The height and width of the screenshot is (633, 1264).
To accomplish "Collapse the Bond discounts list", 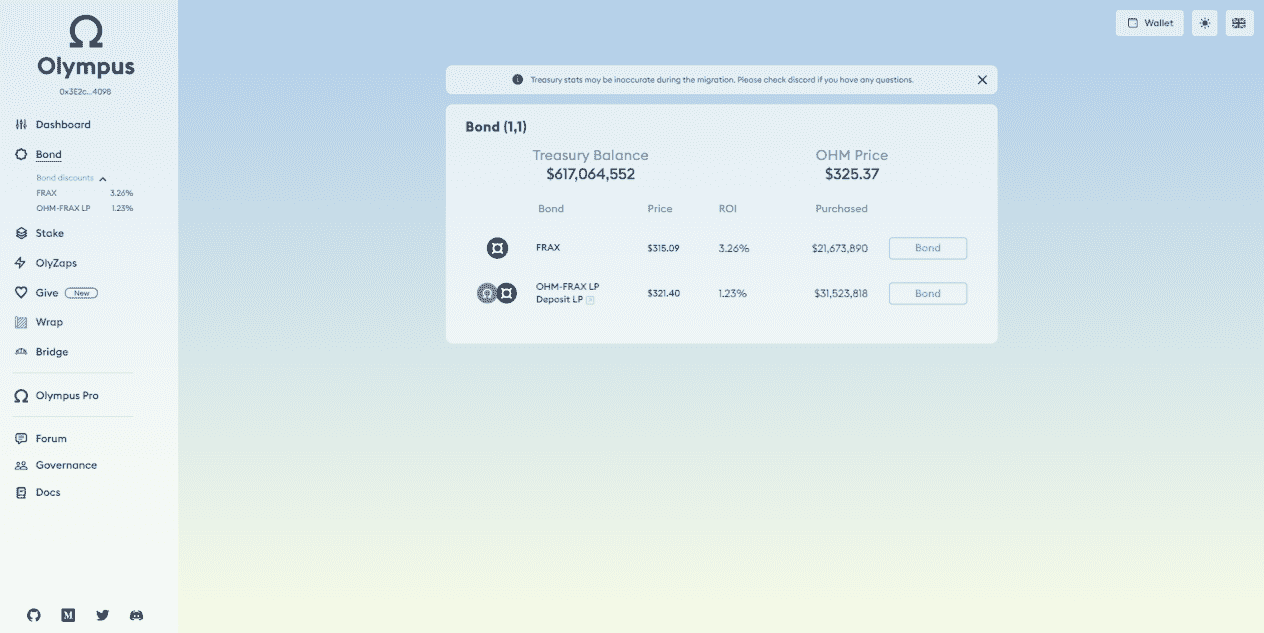I will pyautogui.click(x=103, y=179).
